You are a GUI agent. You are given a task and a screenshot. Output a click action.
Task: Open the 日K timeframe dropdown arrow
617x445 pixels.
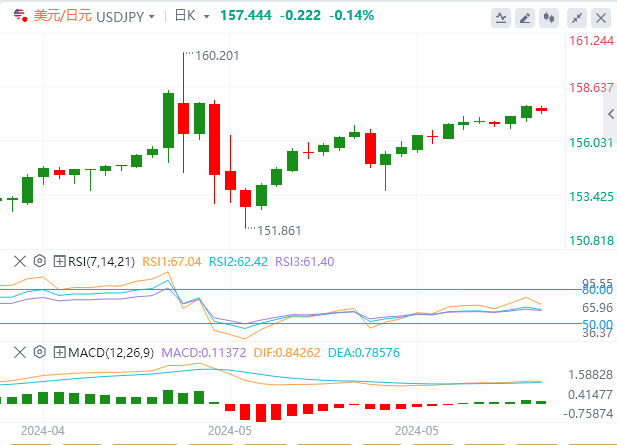(x=207, y=17)
